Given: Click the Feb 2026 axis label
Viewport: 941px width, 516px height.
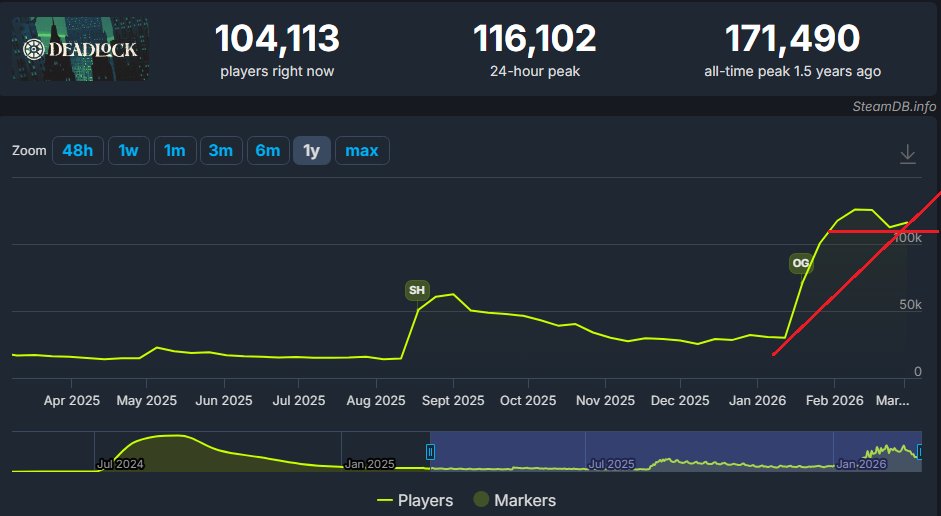Looking at the screenshot, I should pos(835,400).
